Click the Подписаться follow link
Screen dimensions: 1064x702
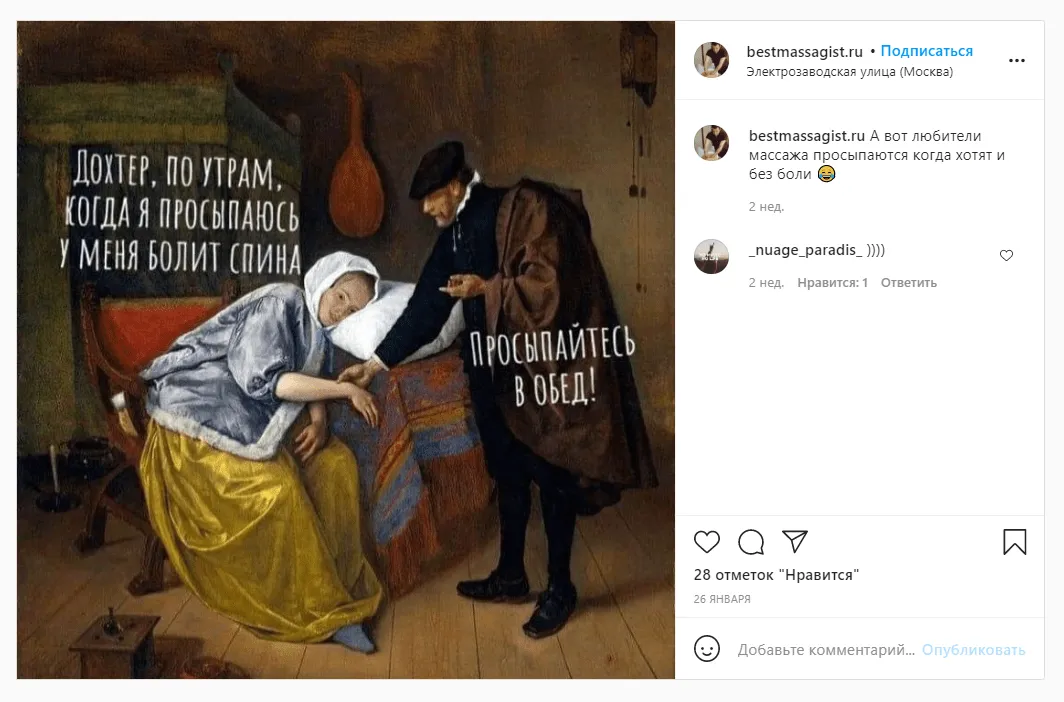[926, 52]
